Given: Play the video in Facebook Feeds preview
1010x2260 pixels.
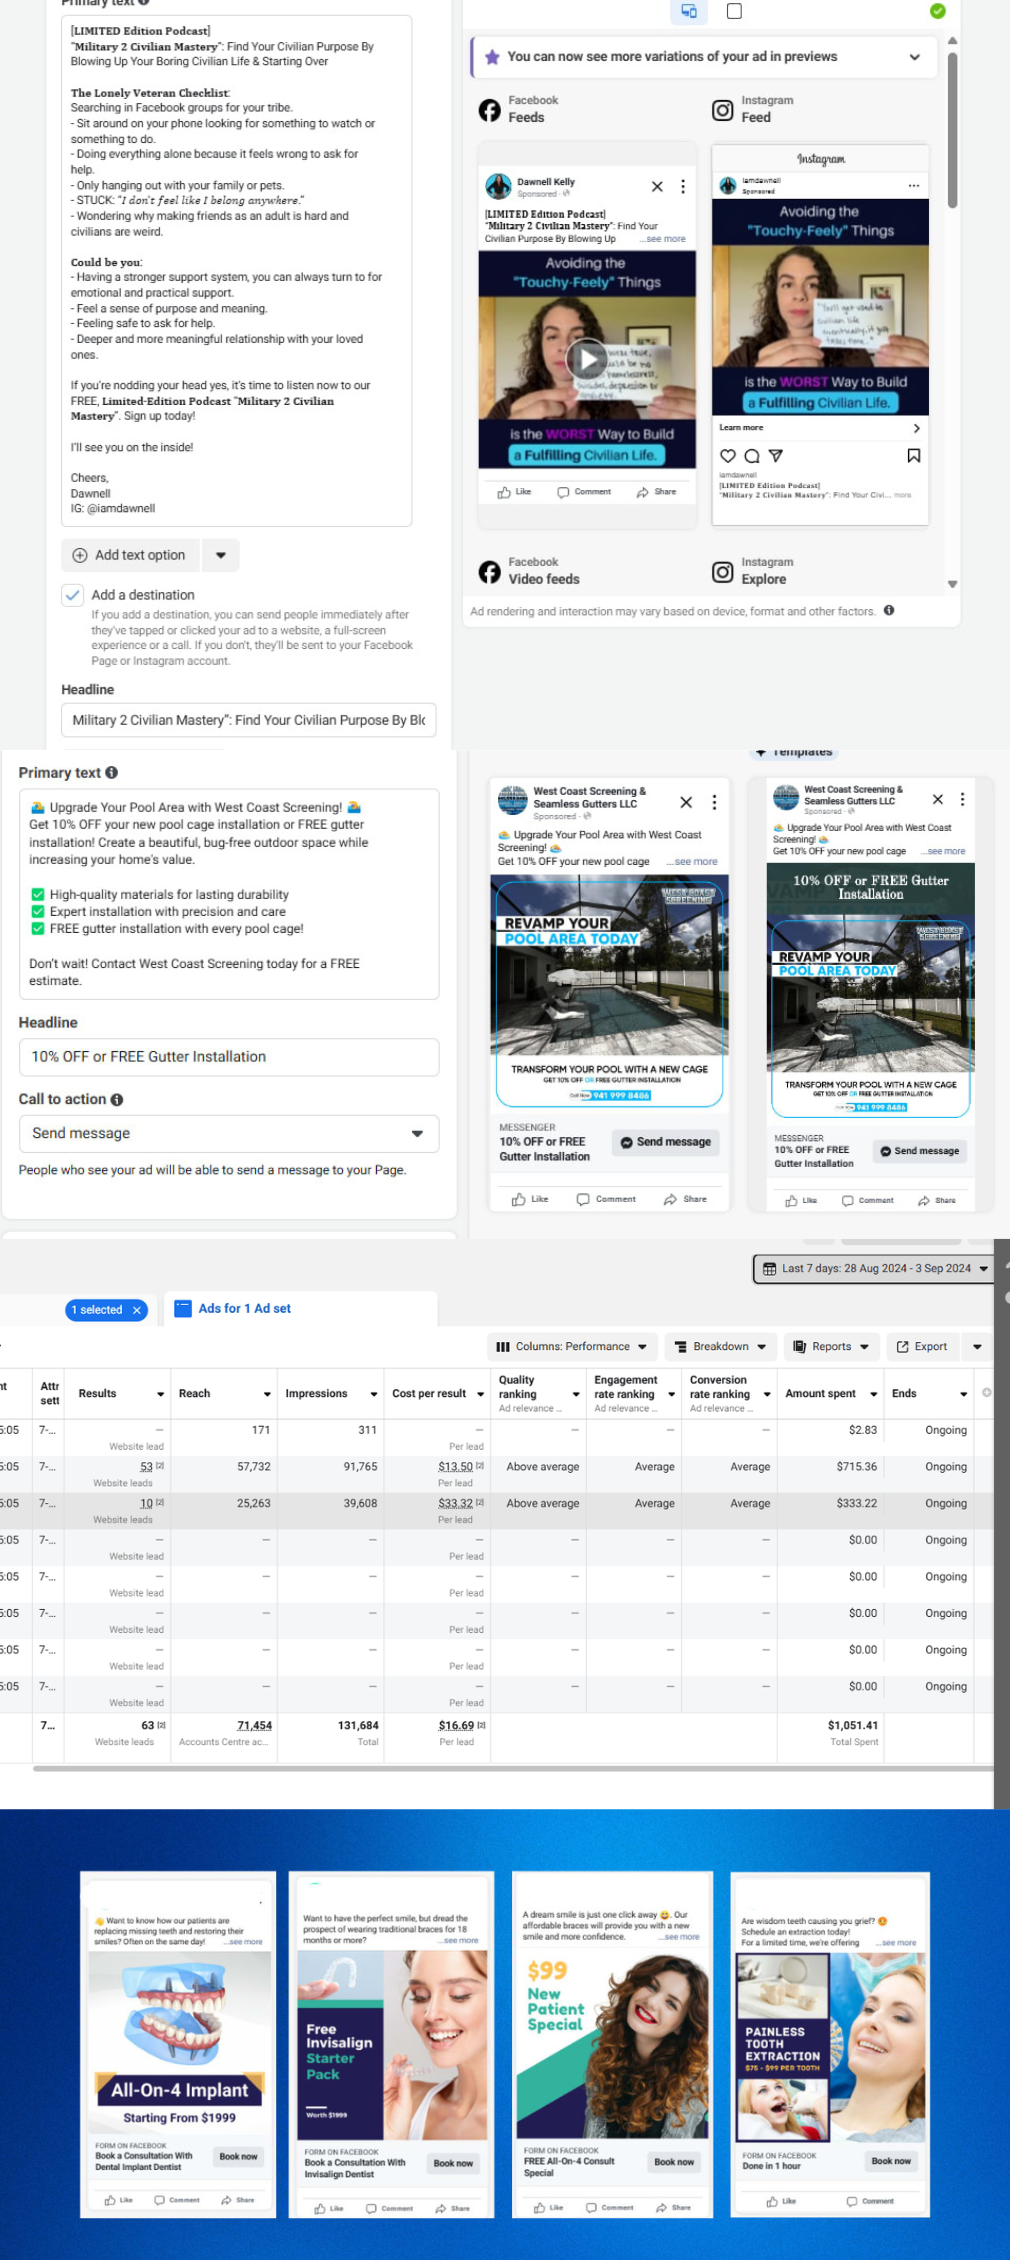Looking at the screenshot, I should [586, 358].
